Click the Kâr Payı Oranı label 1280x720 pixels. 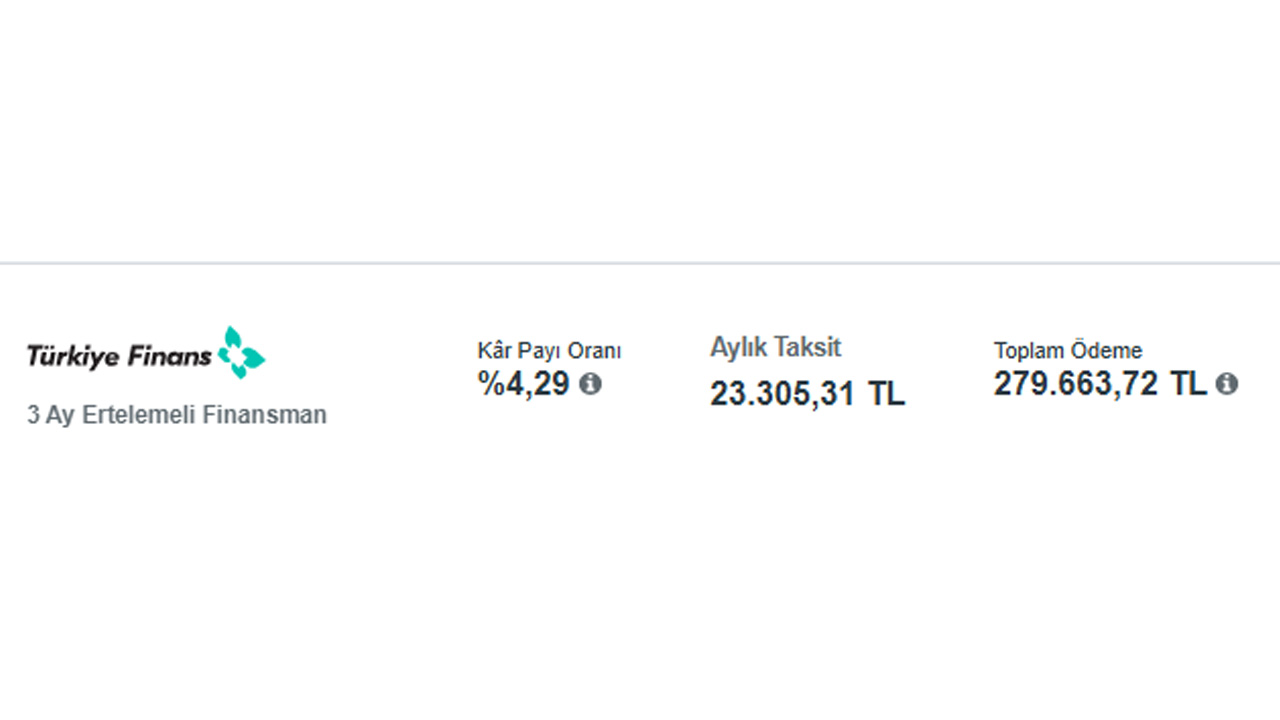point(549,351)
